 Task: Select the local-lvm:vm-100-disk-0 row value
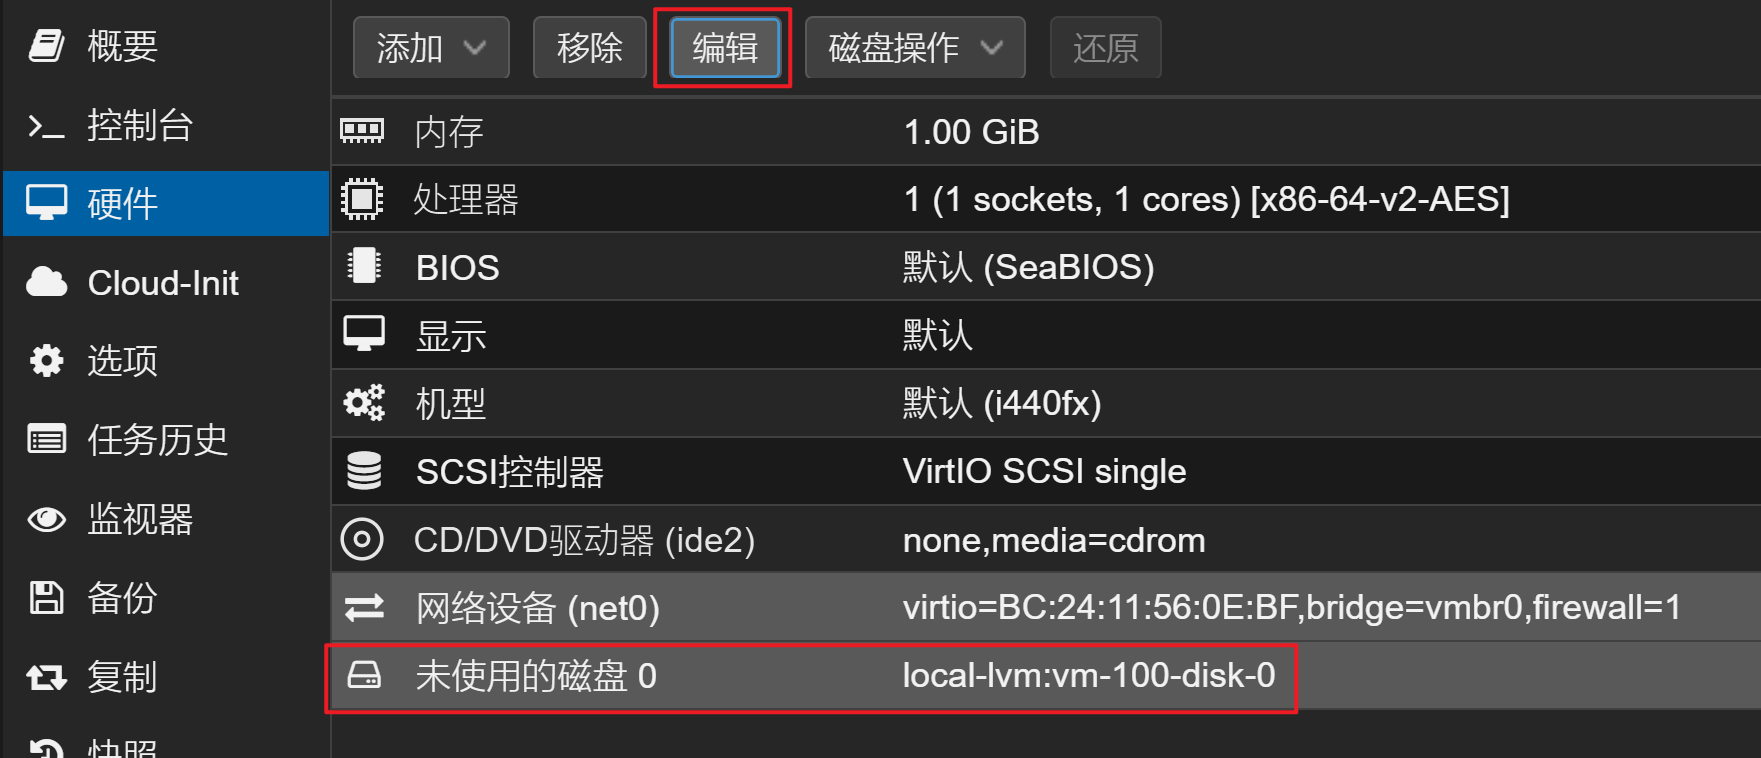pyautogui.click(x=1089, y=676)
